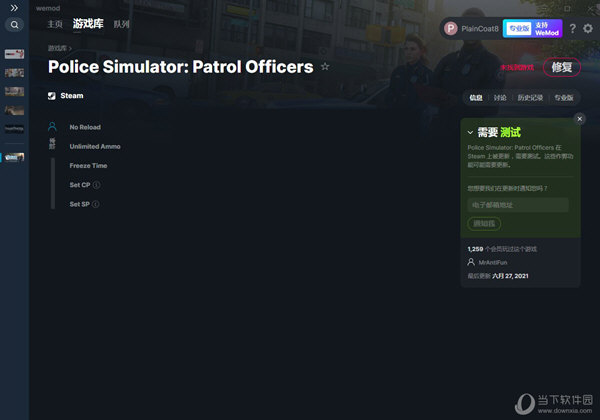Click 支持 WeMod support button
The image size is (600, 420).
tap(547, 29)
